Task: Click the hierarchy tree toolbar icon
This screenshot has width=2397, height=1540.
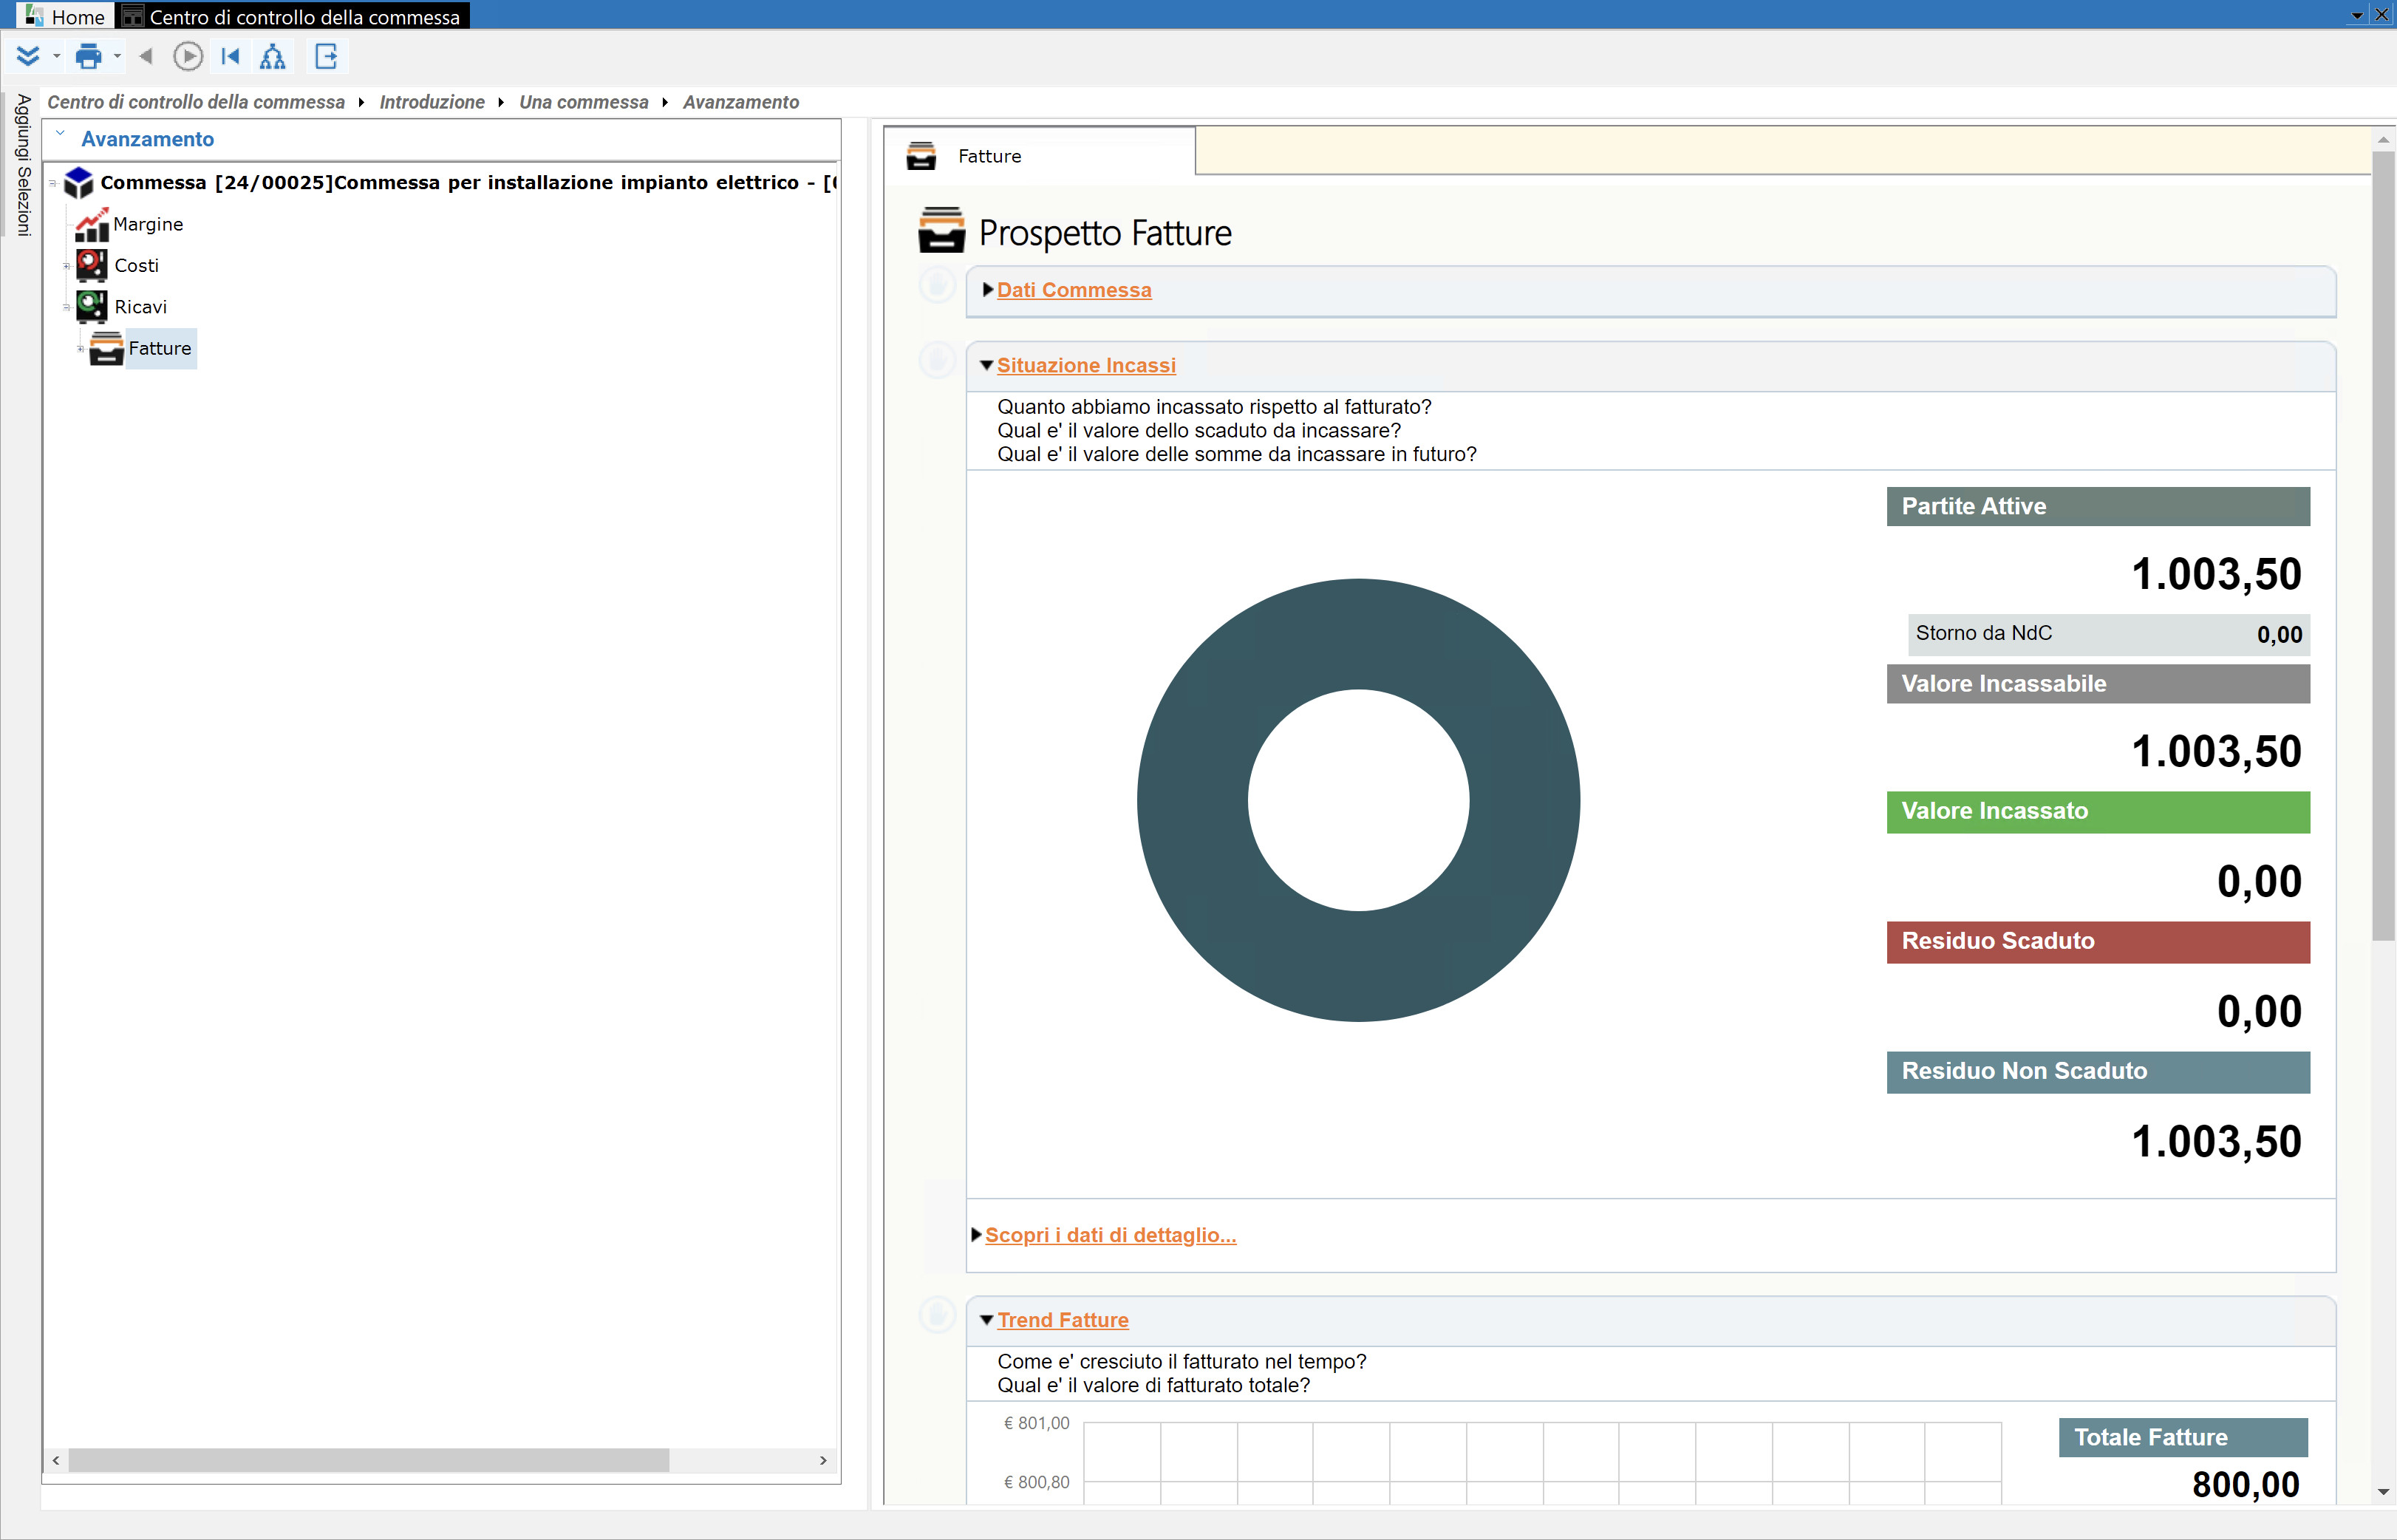Action: (x=272, y=56)
